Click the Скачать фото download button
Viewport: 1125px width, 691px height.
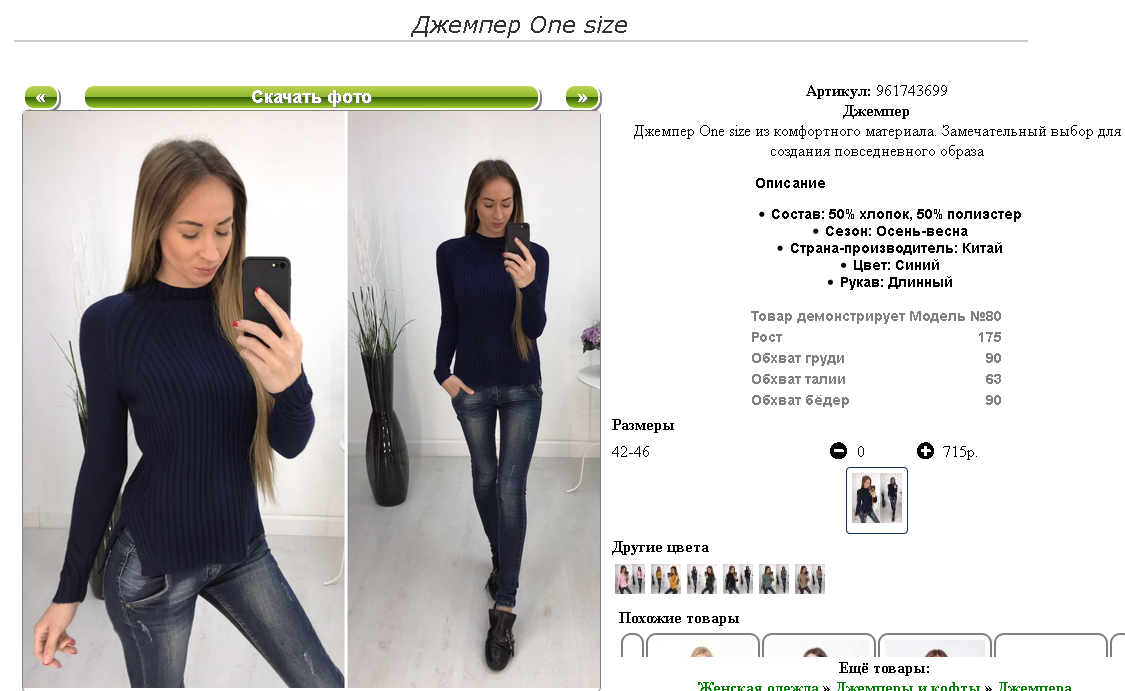pyautogui.click(x=311, y=97)
